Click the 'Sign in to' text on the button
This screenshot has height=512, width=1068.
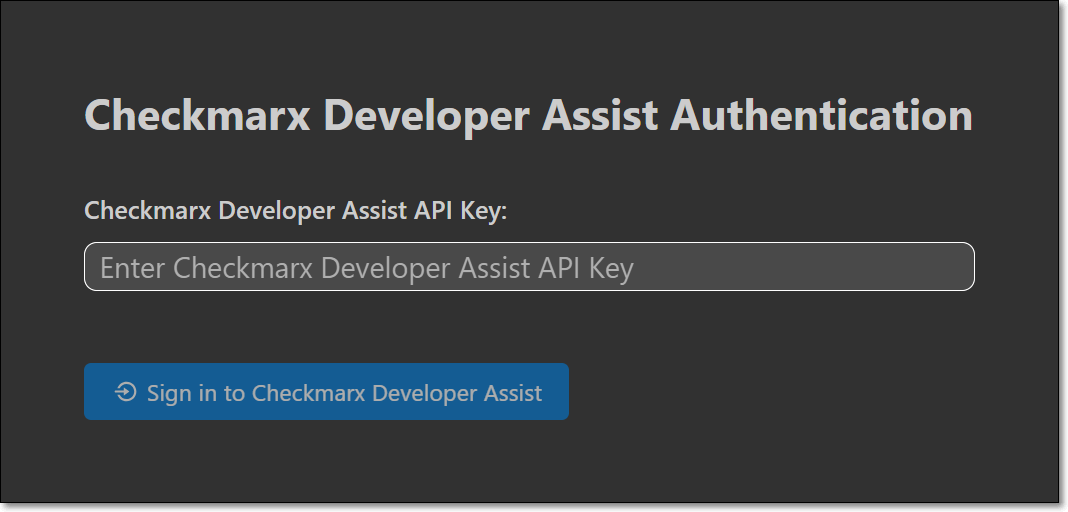196,393
